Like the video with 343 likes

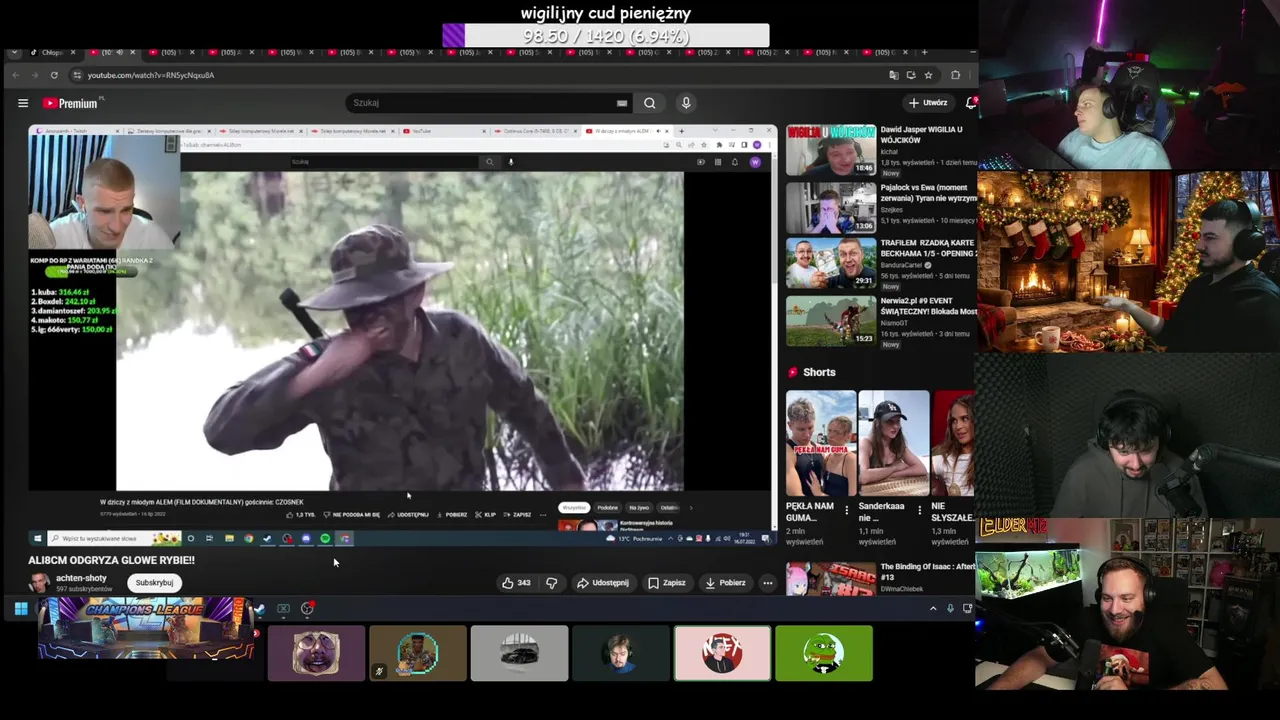[516, 583]
